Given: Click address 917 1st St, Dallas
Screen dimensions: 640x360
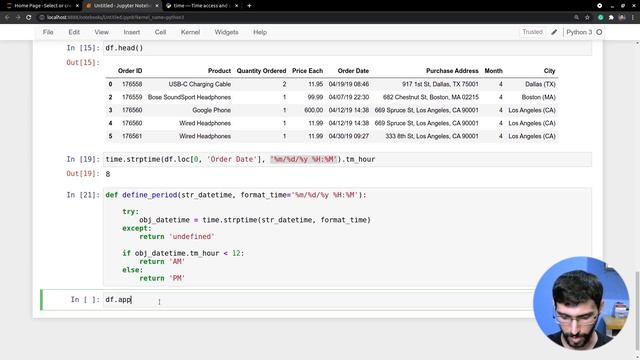Looking at the screenshot, I should pyautogui.click(x=440, y=84).
